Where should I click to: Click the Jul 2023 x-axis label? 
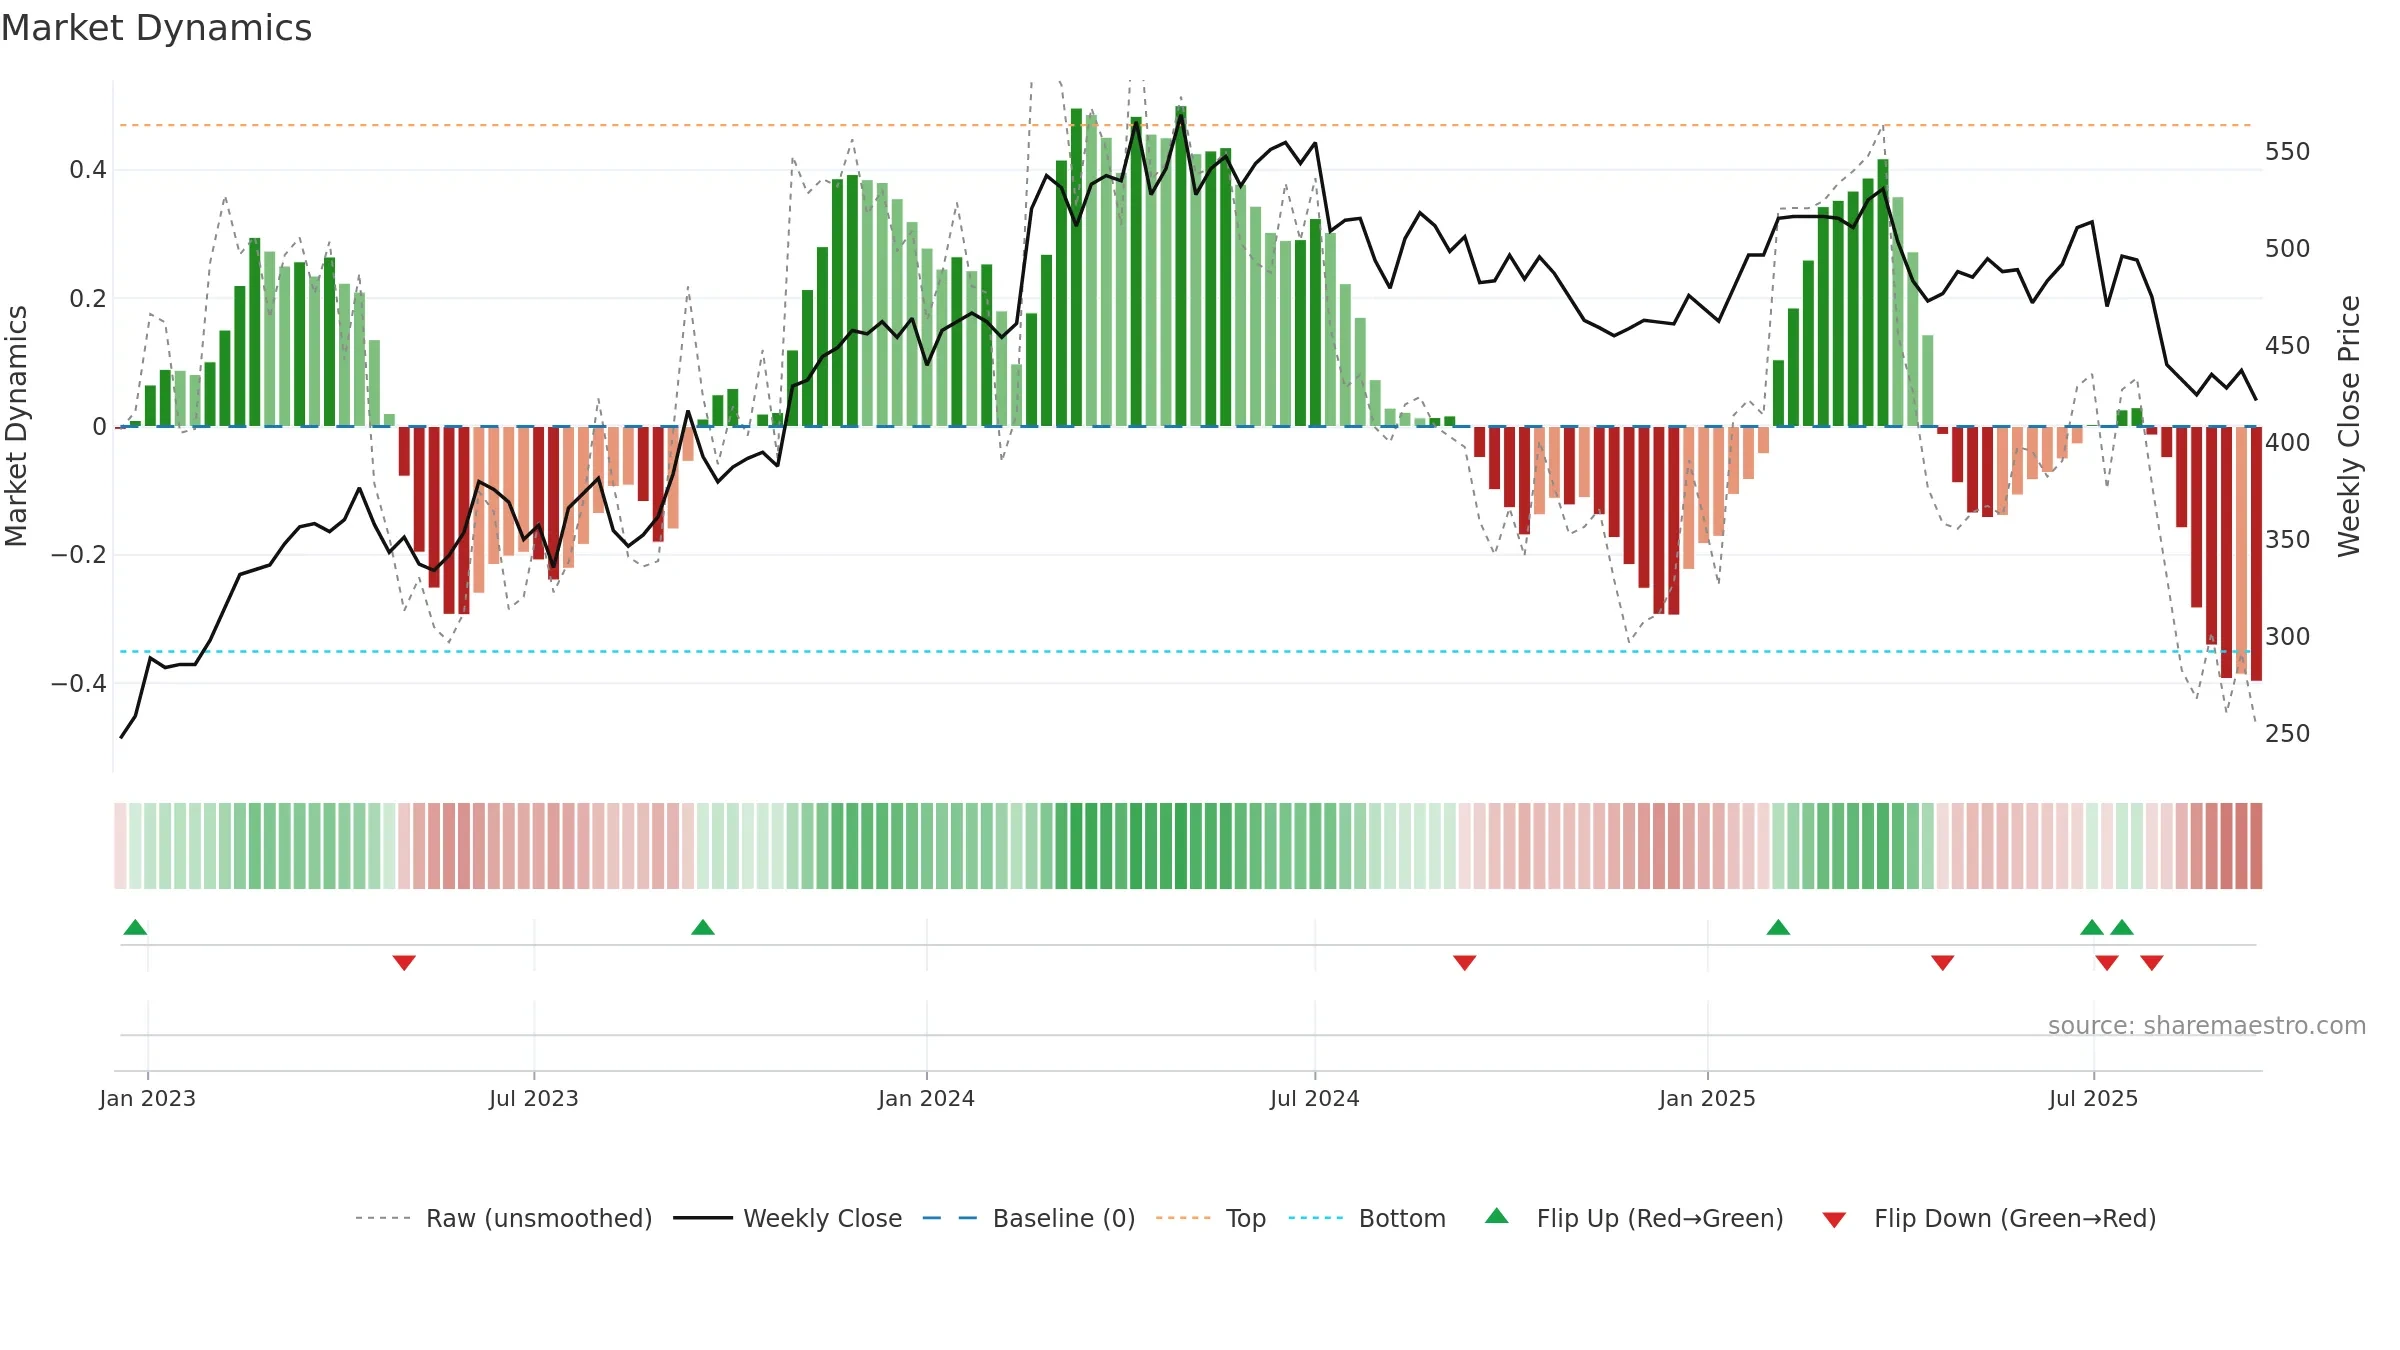(x=534, y=1098)
